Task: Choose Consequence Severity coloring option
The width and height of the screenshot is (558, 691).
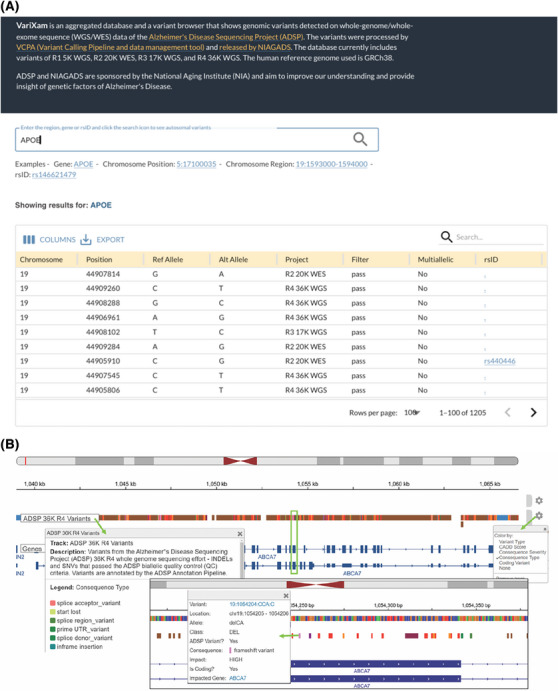Action: 522,552
